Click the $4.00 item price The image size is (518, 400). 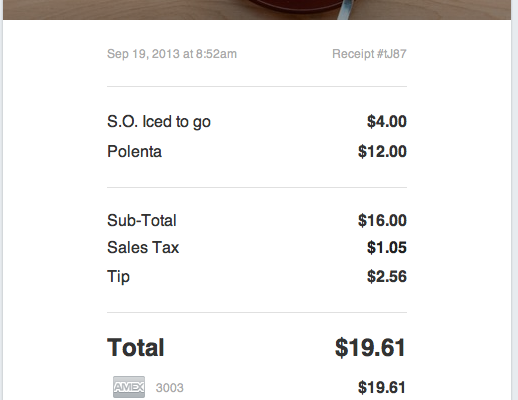coord(387,121)
